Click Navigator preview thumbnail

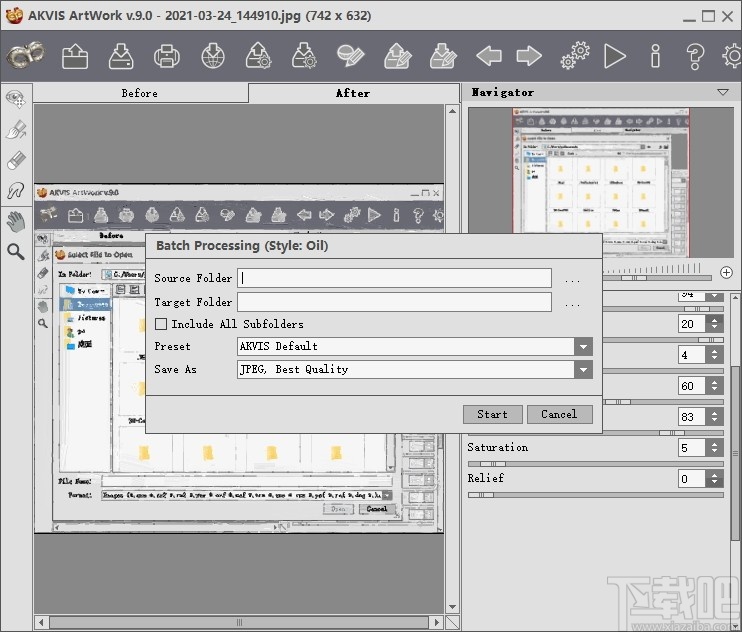pos(601,183)
